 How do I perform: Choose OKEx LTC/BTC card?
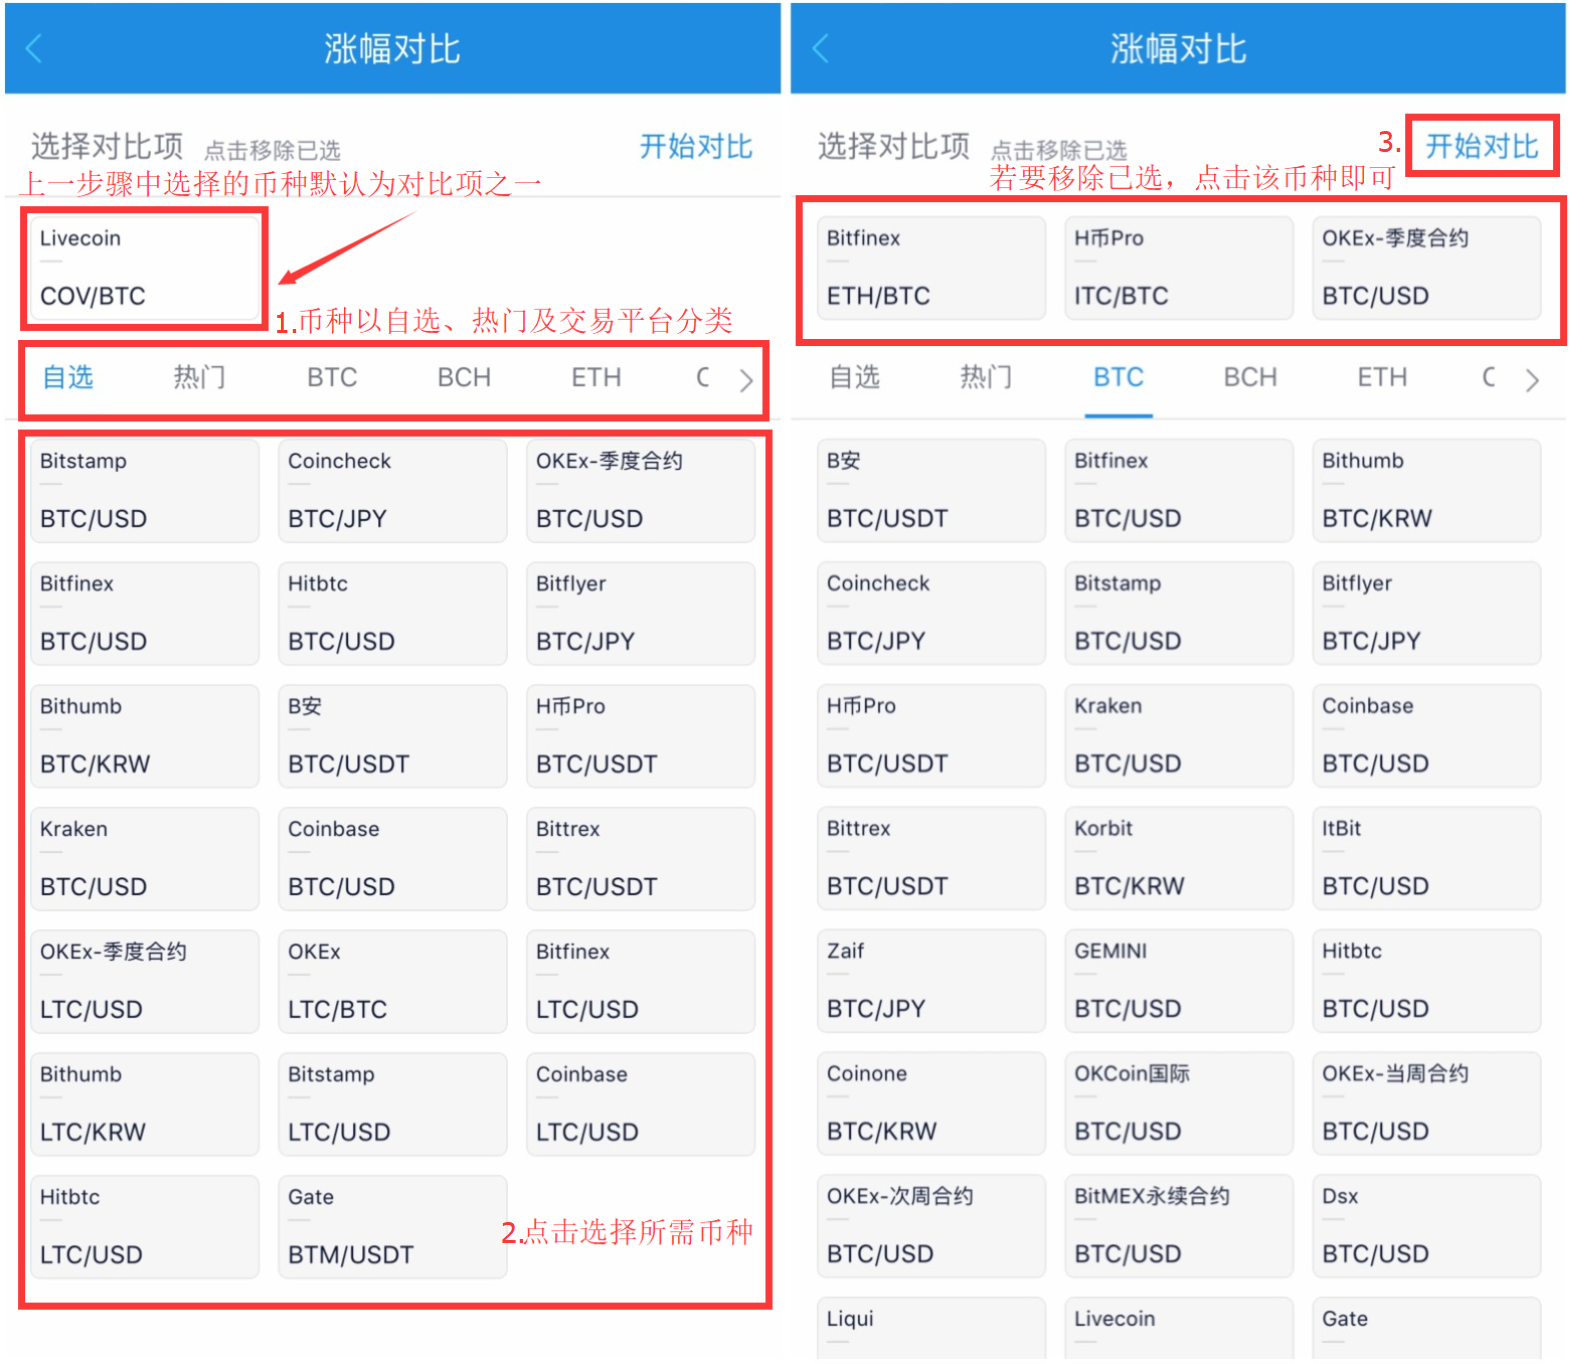[x=392, y=982]
